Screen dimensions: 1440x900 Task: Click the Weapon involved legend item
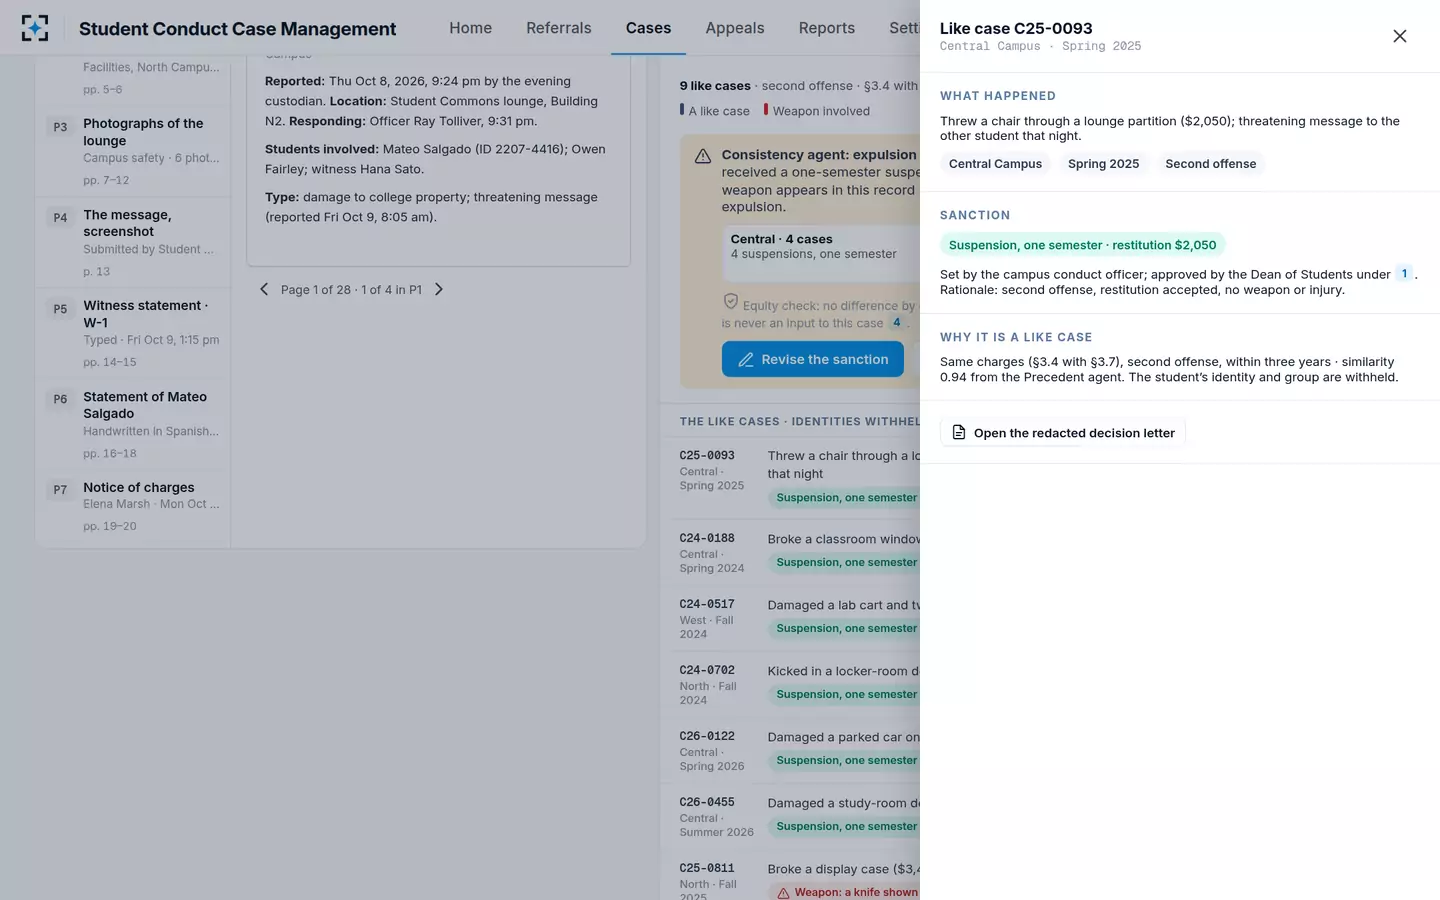pos(816,111)
